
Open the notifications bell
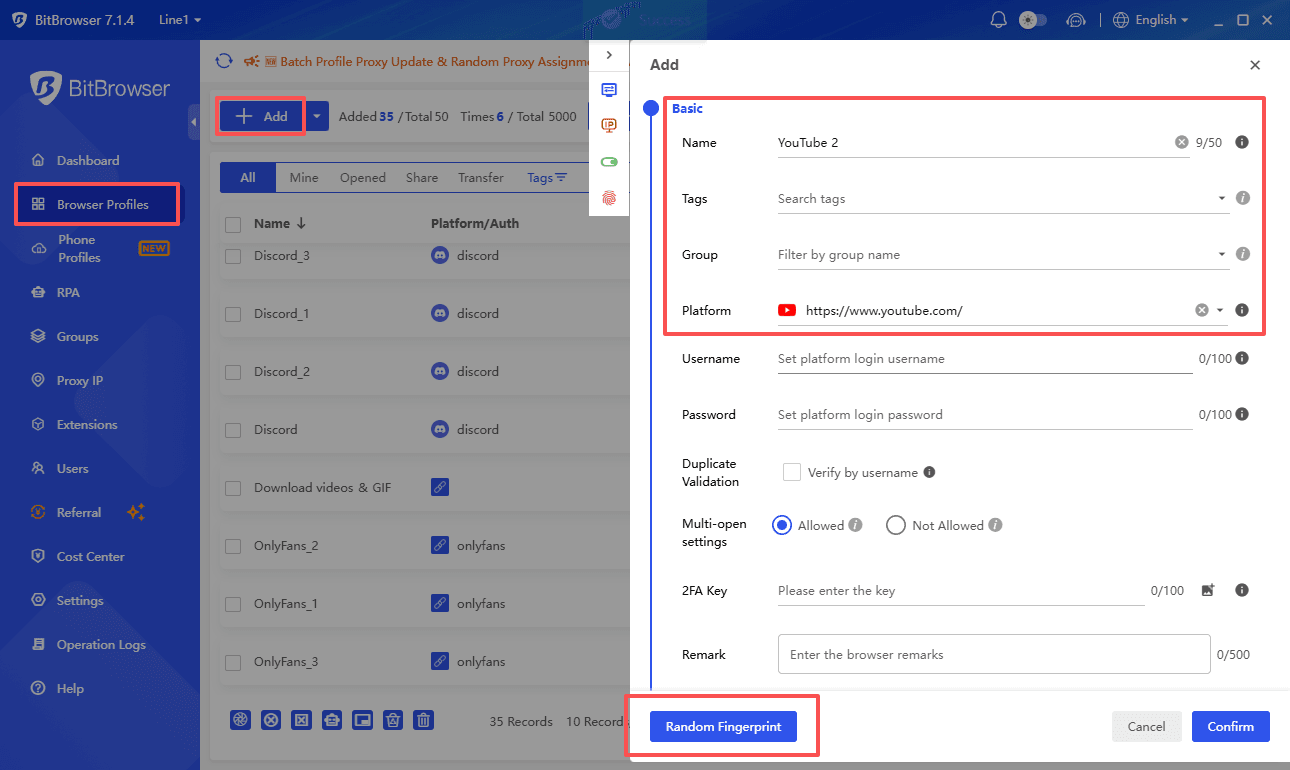click(998, 20)
